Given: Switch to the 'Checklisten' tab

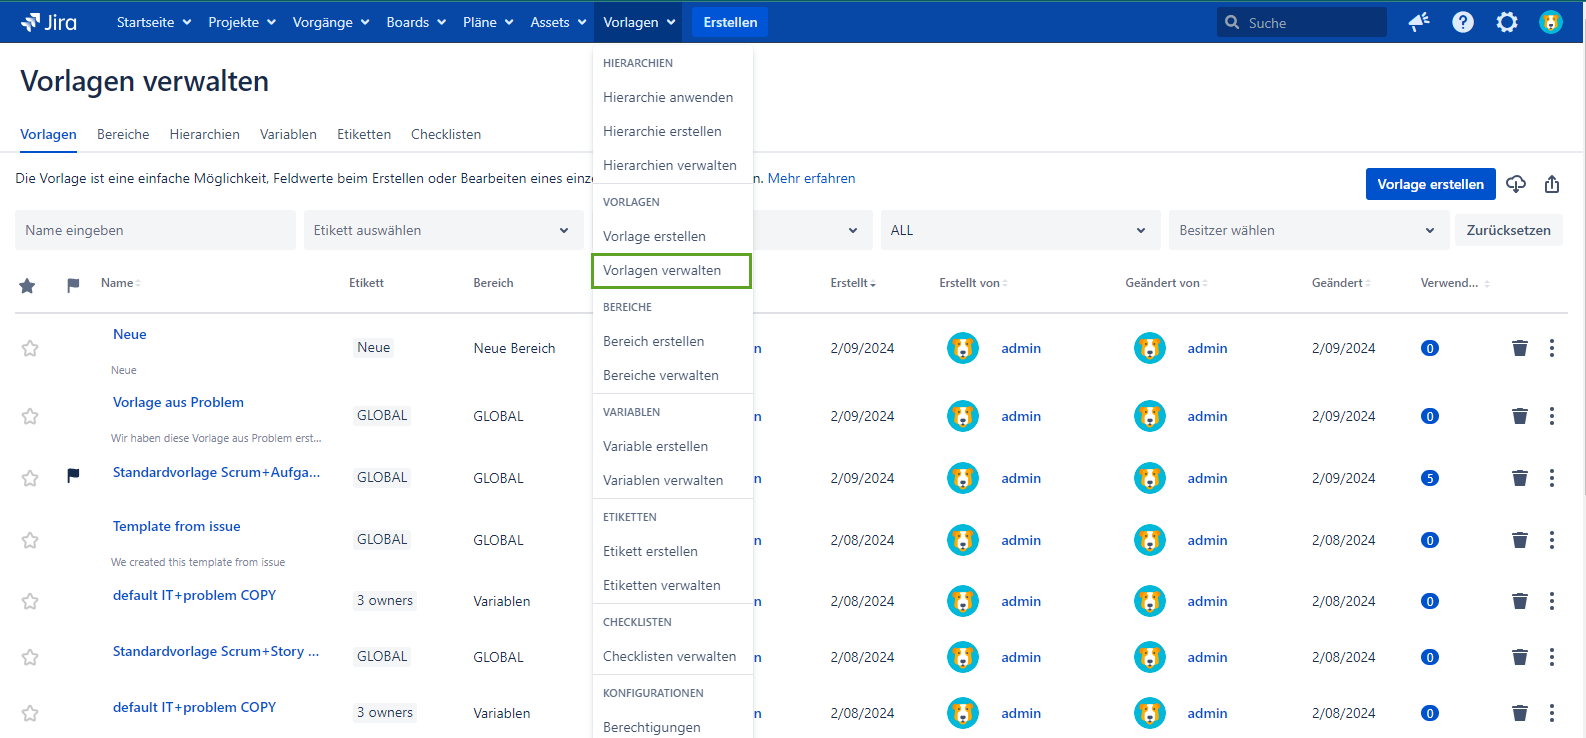Looking at the screenshot, I should [446, 134].
